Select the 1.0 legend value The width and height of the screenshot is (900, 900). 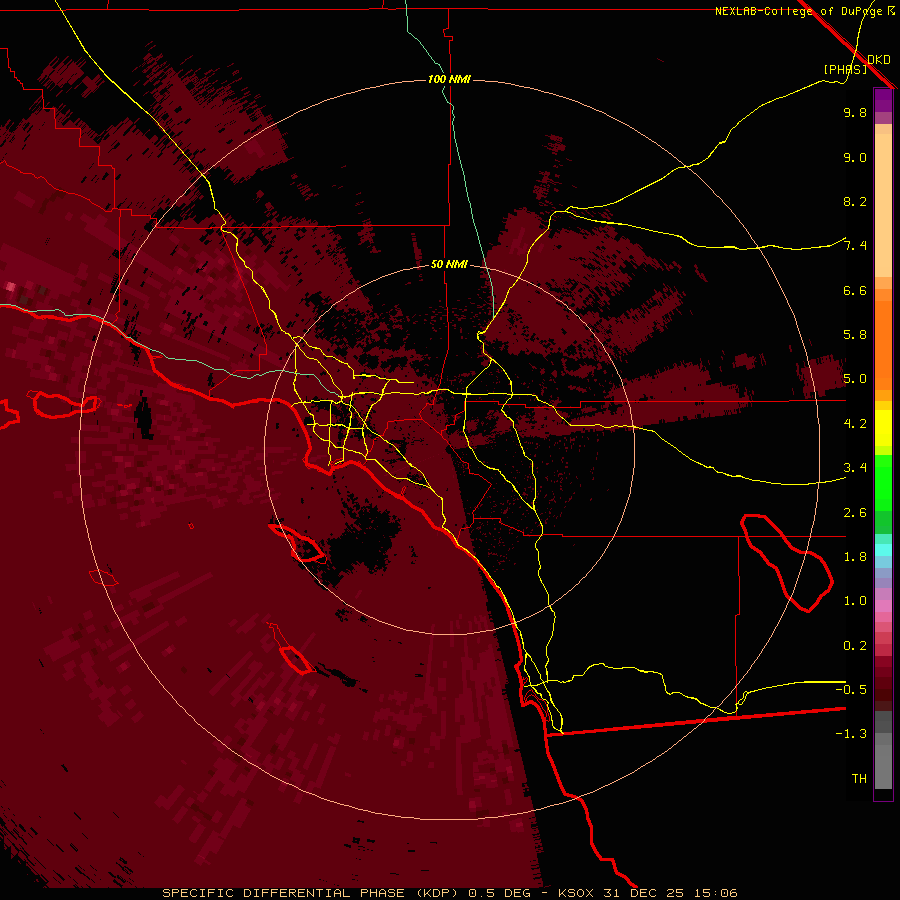(855, 601)
